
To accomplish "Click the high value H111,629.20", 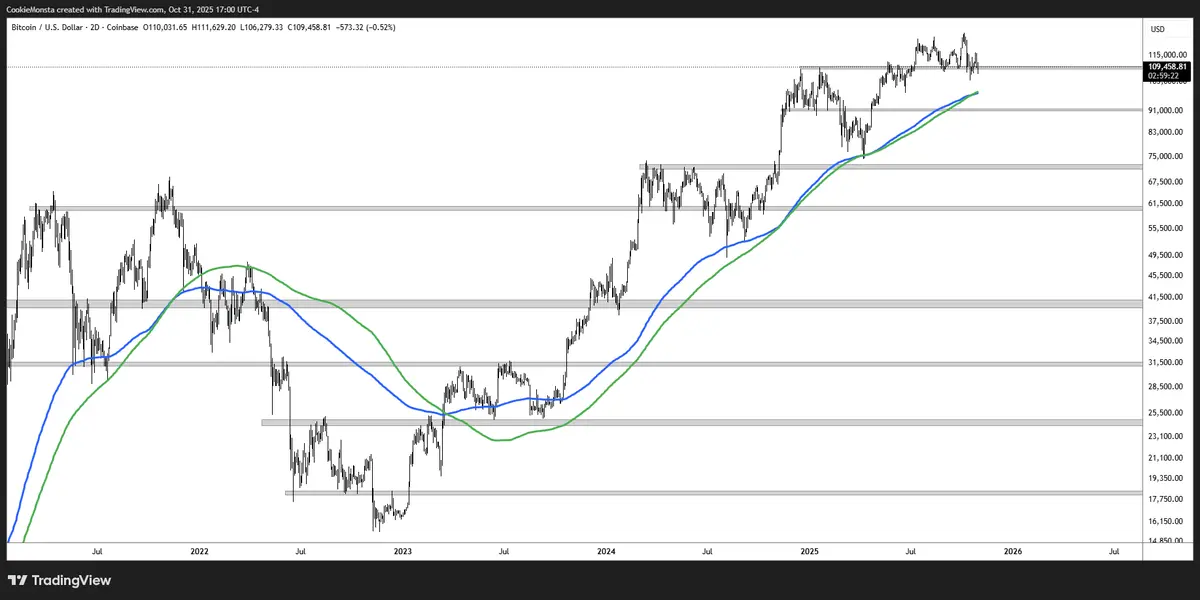I will pos(215,27).
